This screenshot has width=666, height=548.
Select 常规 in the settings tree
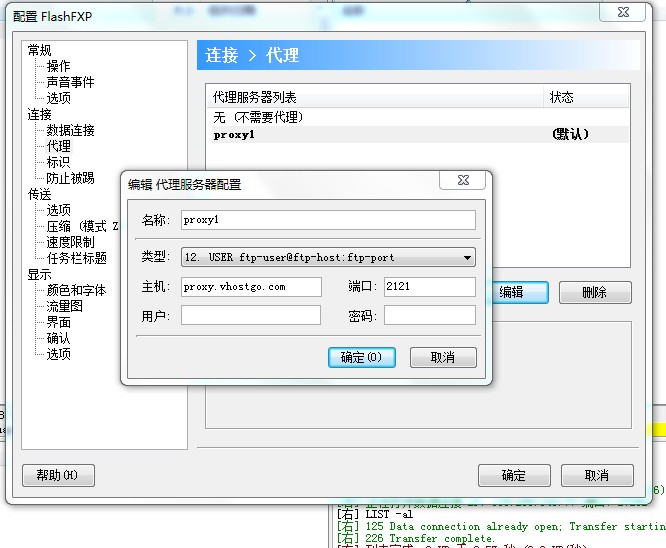coord(40,50)
